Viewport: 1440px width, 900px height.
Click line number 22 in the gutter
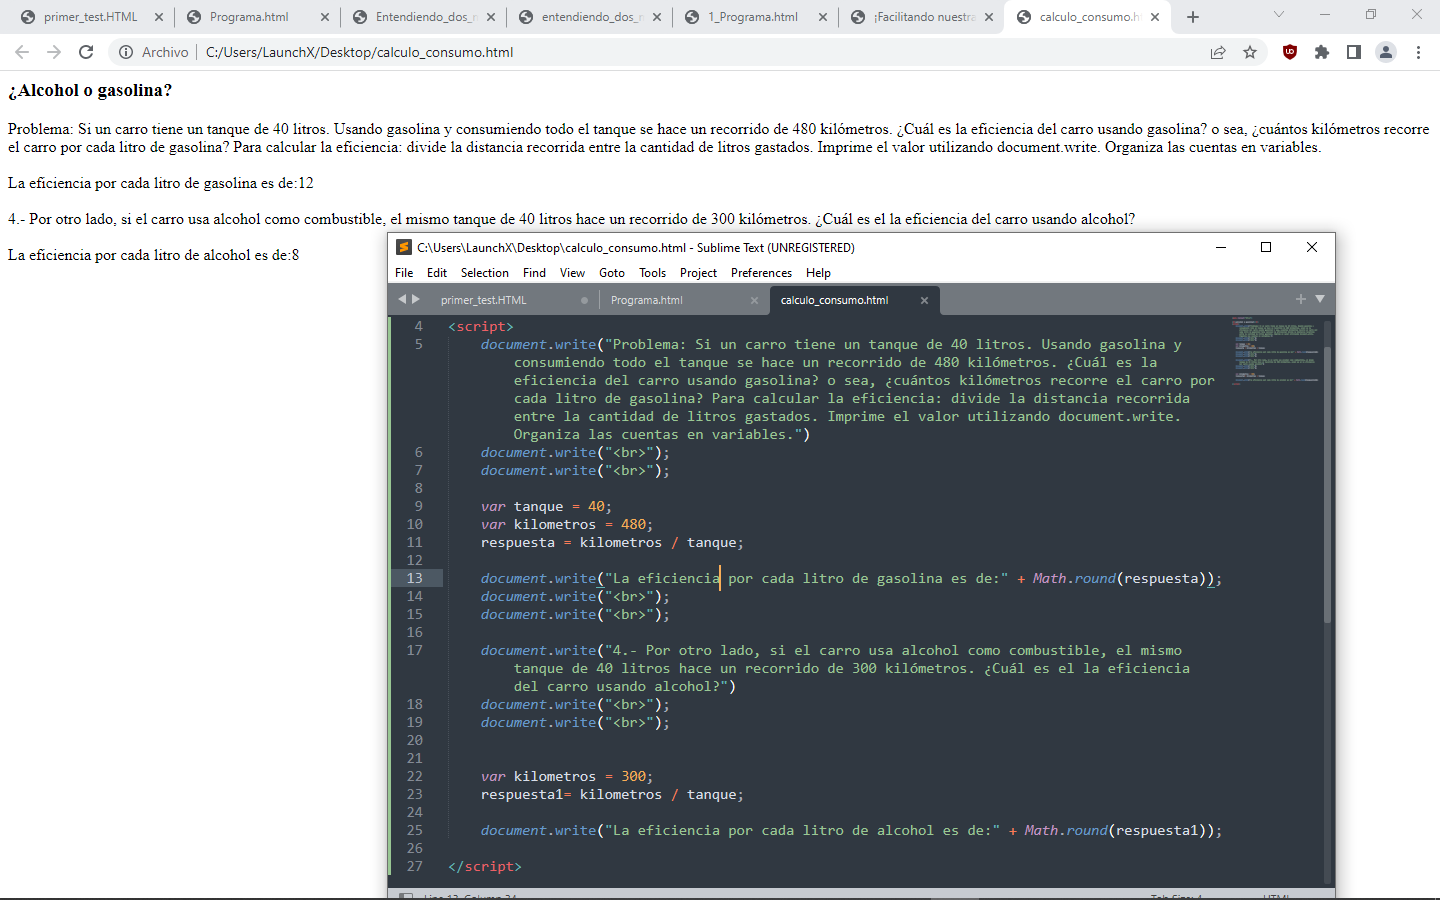click(x=414, y=776)
